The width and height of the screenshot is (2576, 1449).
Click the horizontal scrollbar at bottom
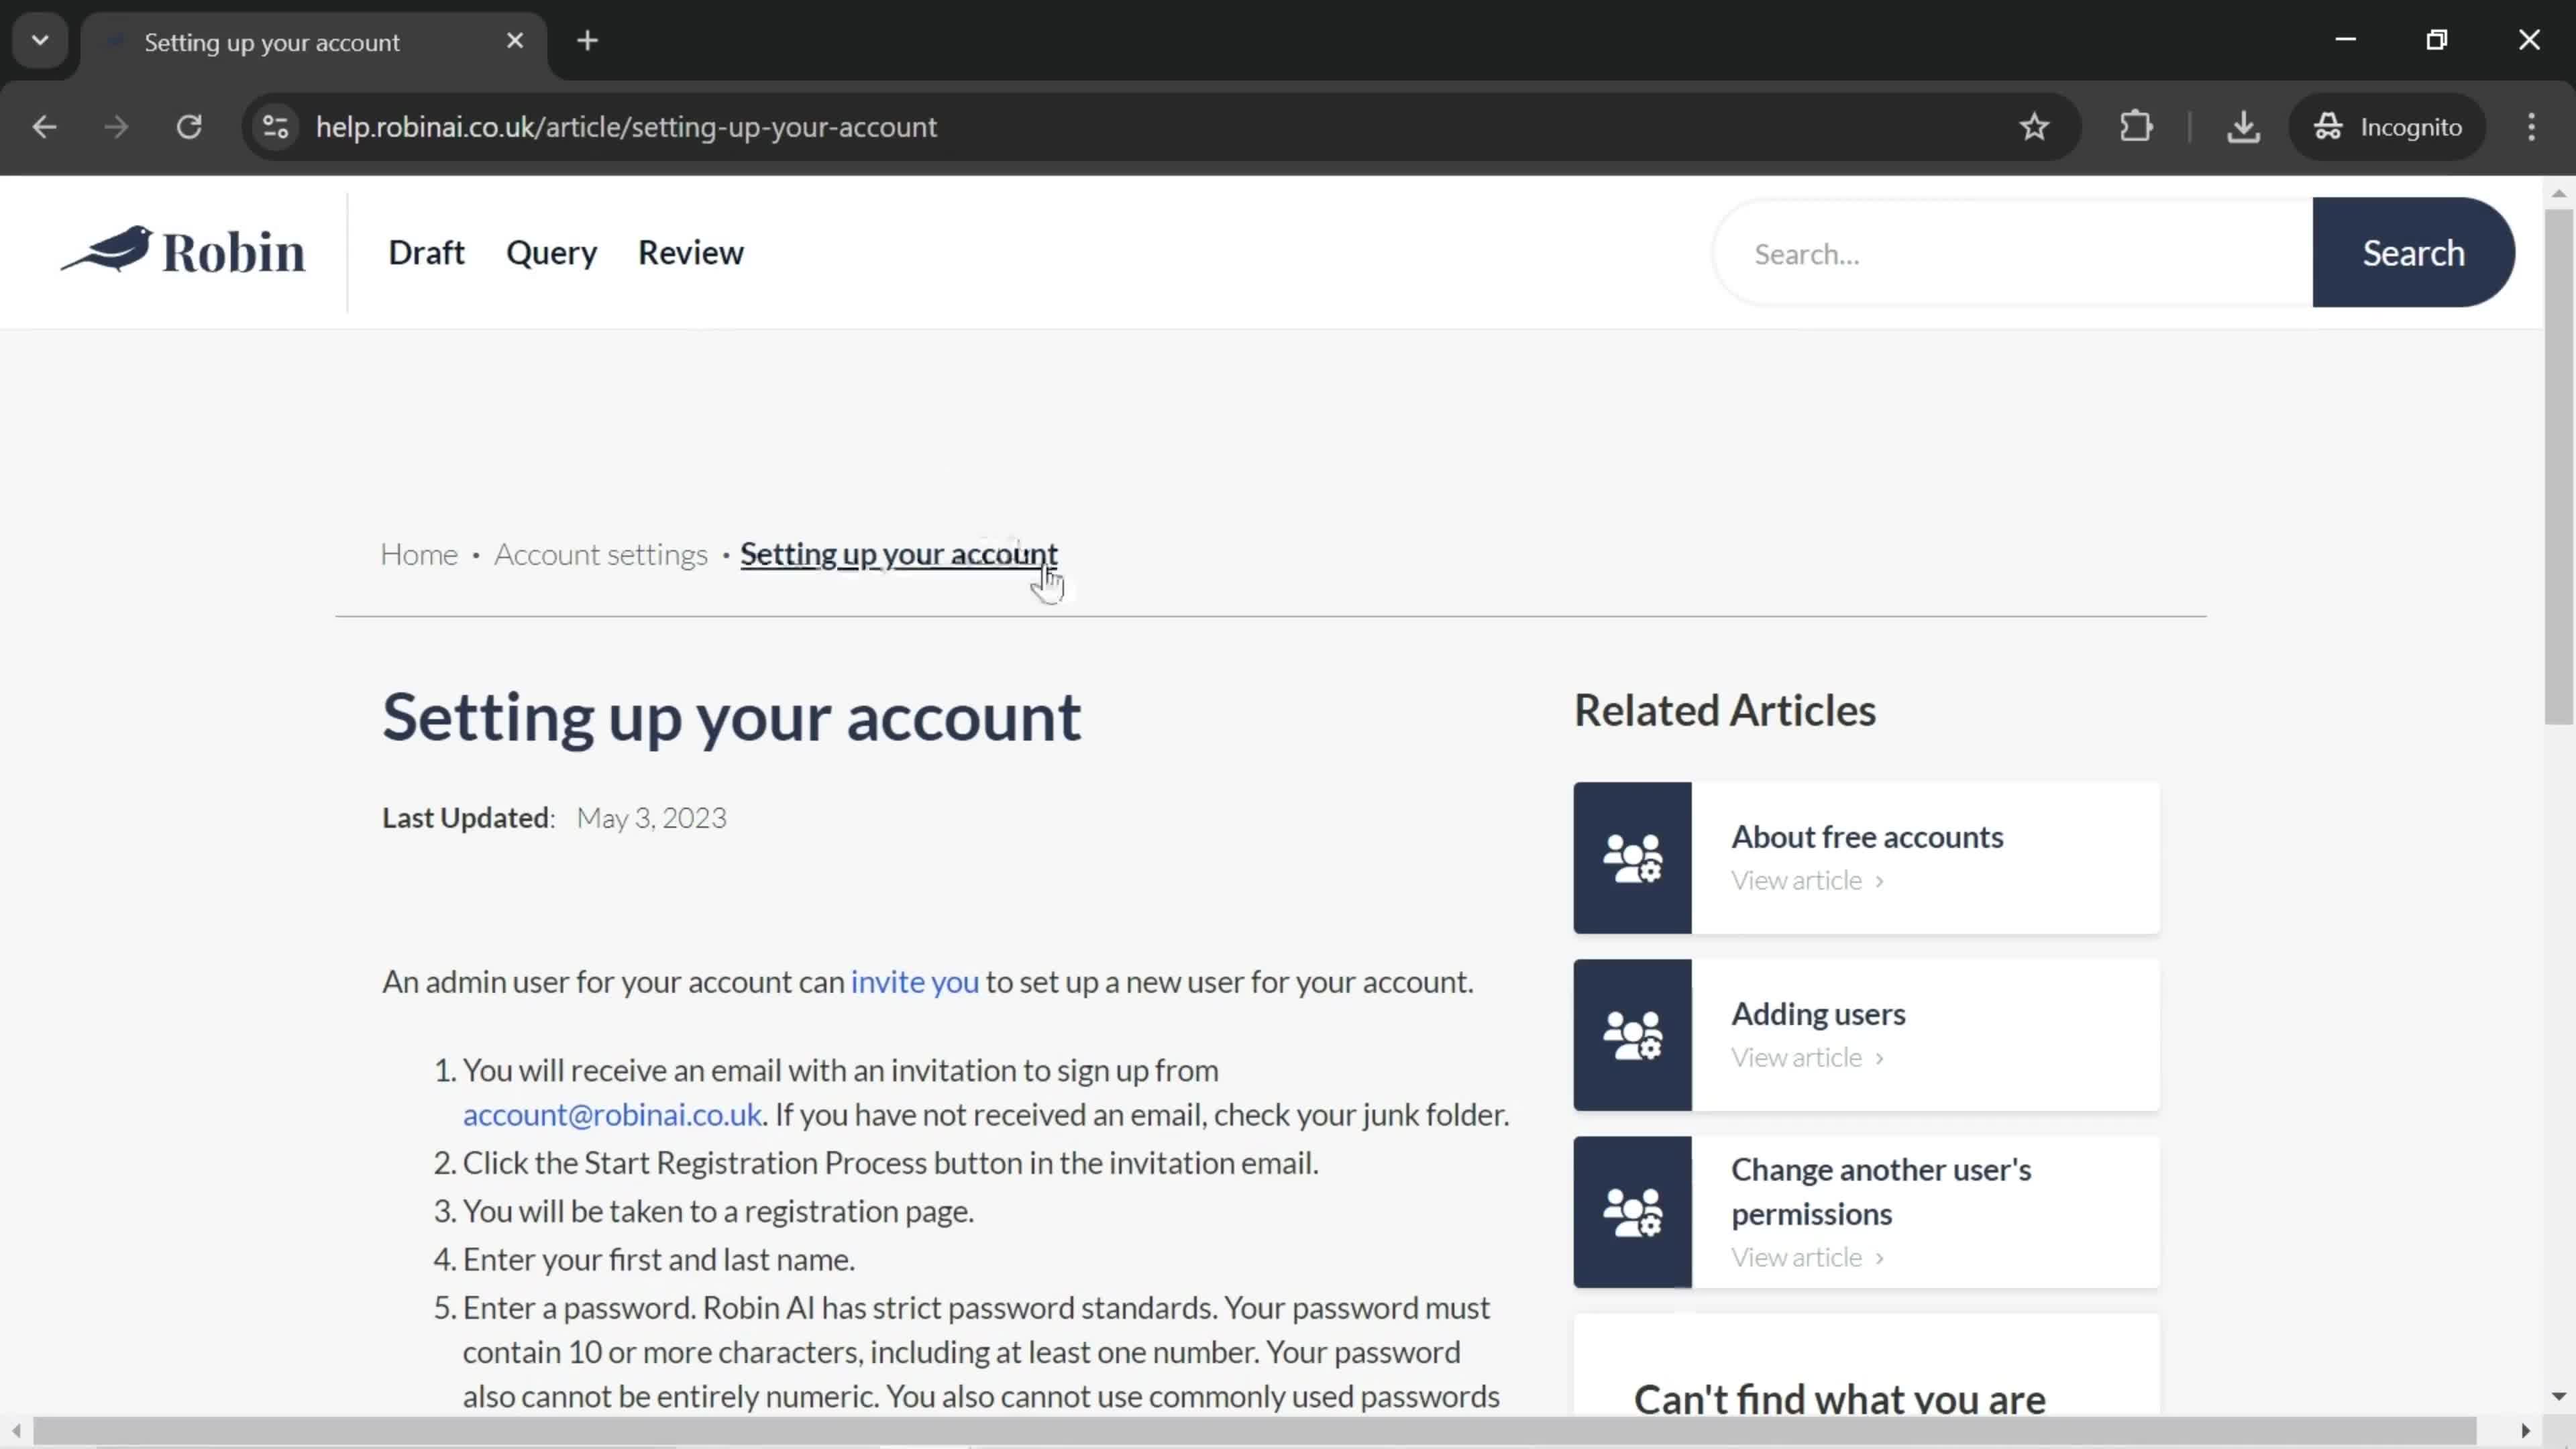coord(1254,1431)
